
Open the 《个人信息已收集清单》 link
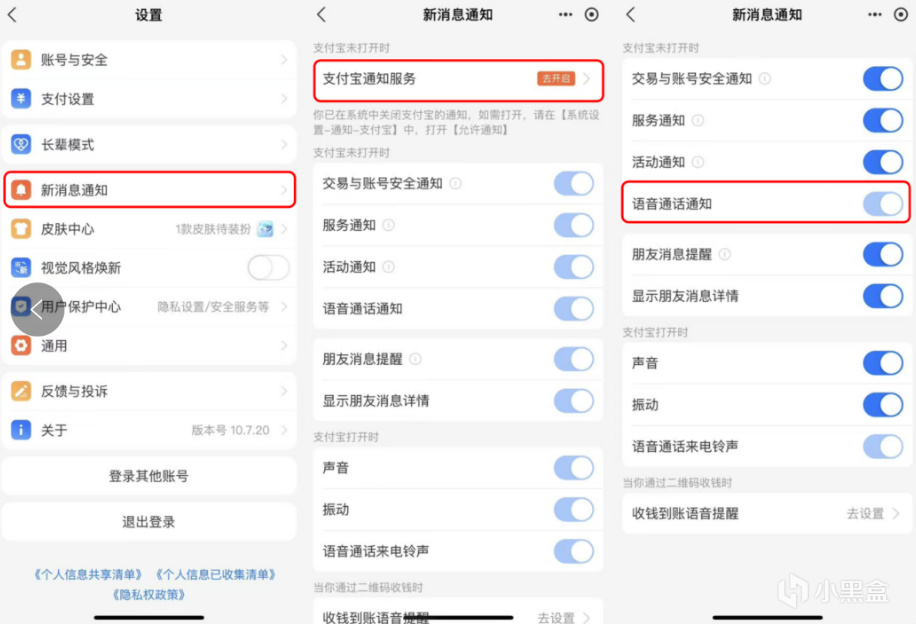click(x=216, y=574)
